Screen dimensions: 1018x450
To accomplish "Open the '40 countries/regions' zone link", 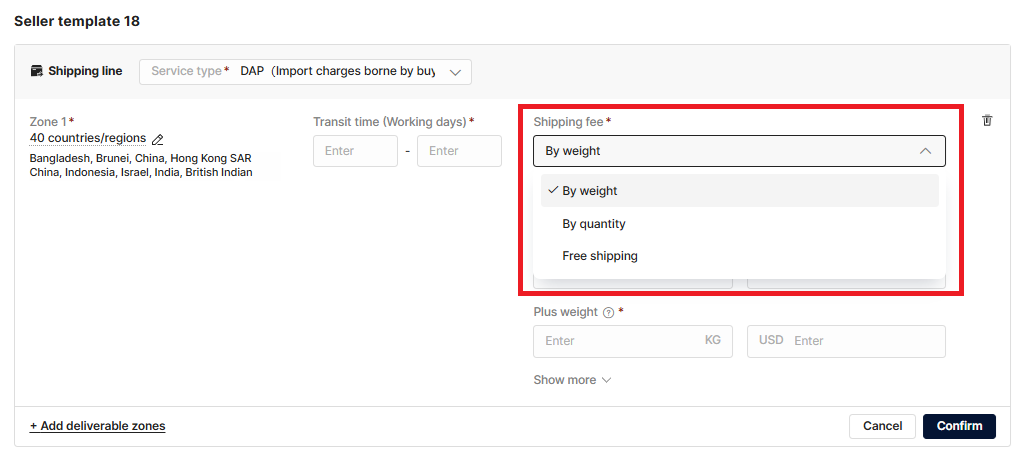I will click(x=88, y=138).
